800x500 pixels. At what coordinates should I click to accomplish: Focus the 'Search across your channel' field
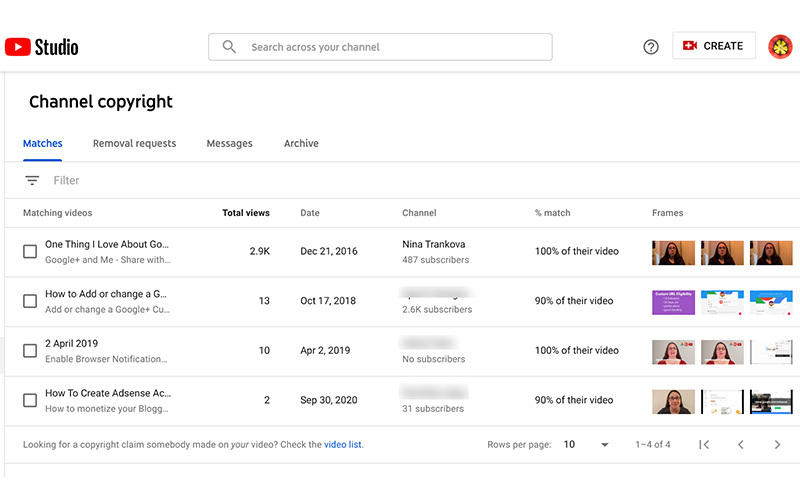390,47
